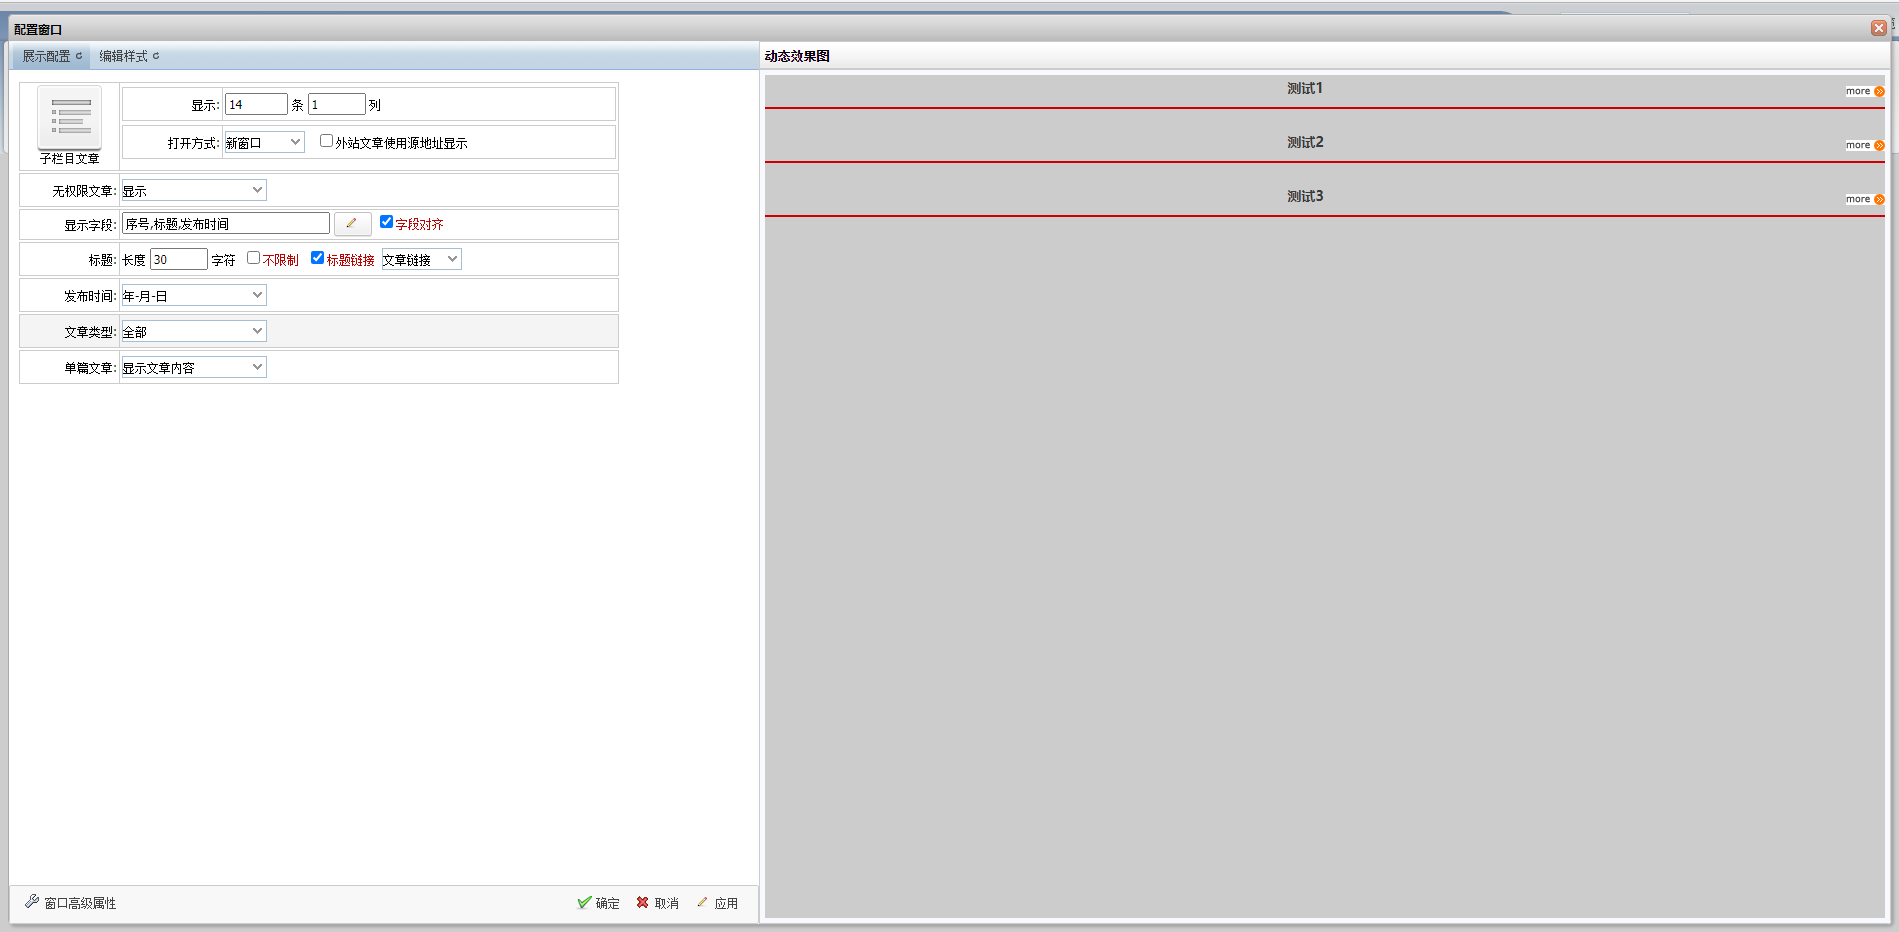Click the refresh icon on 编辑样式 tab
The width and height of the screenshot is (1899, 932).
coord(156,56)
